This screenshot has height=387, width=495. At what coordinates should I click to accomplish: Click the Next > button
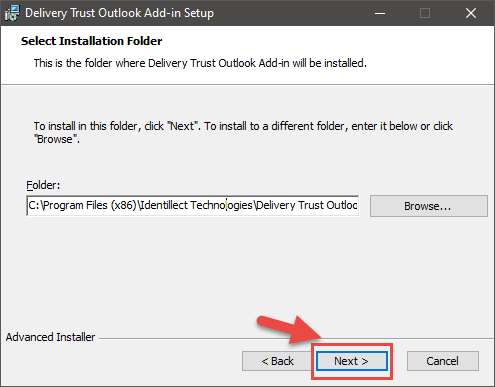point(352,361)
